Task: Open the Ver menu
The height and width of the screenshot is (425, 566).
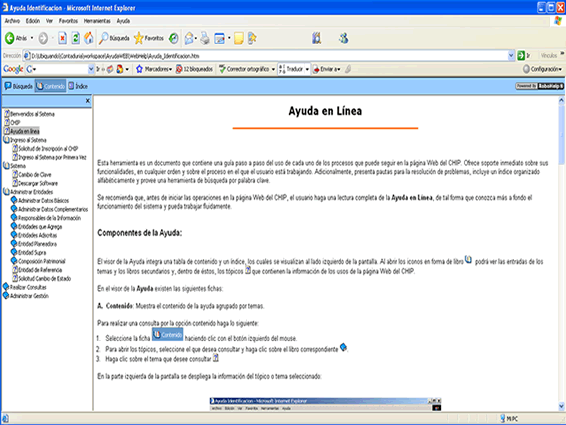Action: pyautogui.click(x=49, y=21)
